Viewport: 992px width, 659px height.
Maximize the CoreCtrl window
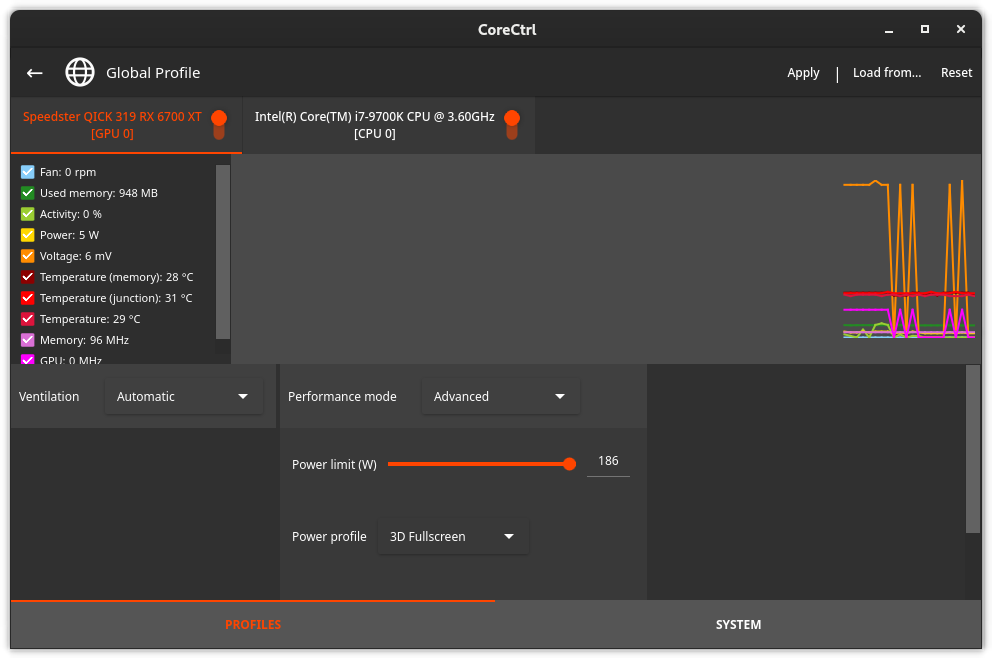[925, 29]
